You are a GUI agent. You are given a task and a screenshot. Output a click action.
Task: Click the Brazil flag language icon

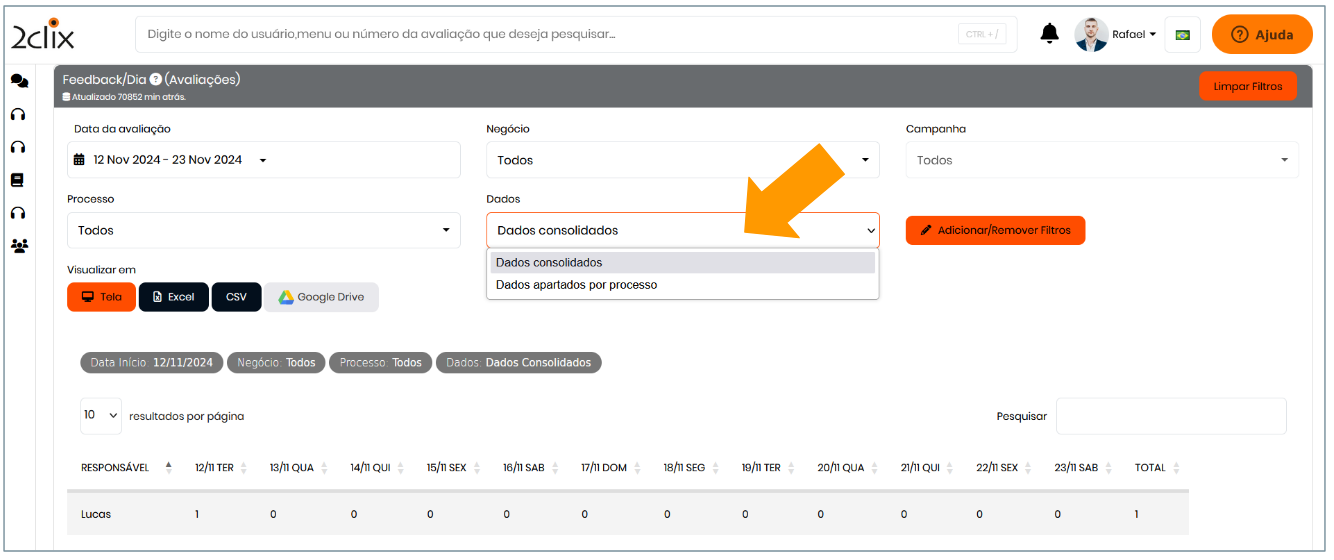pos(1182,35)
